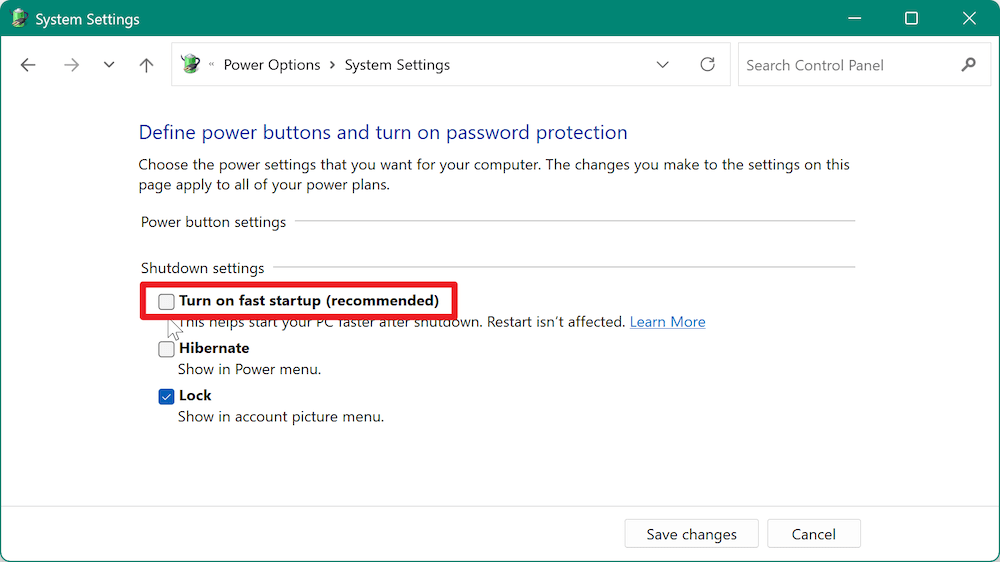Expand the address bar history dropdown

pos(662,65)
